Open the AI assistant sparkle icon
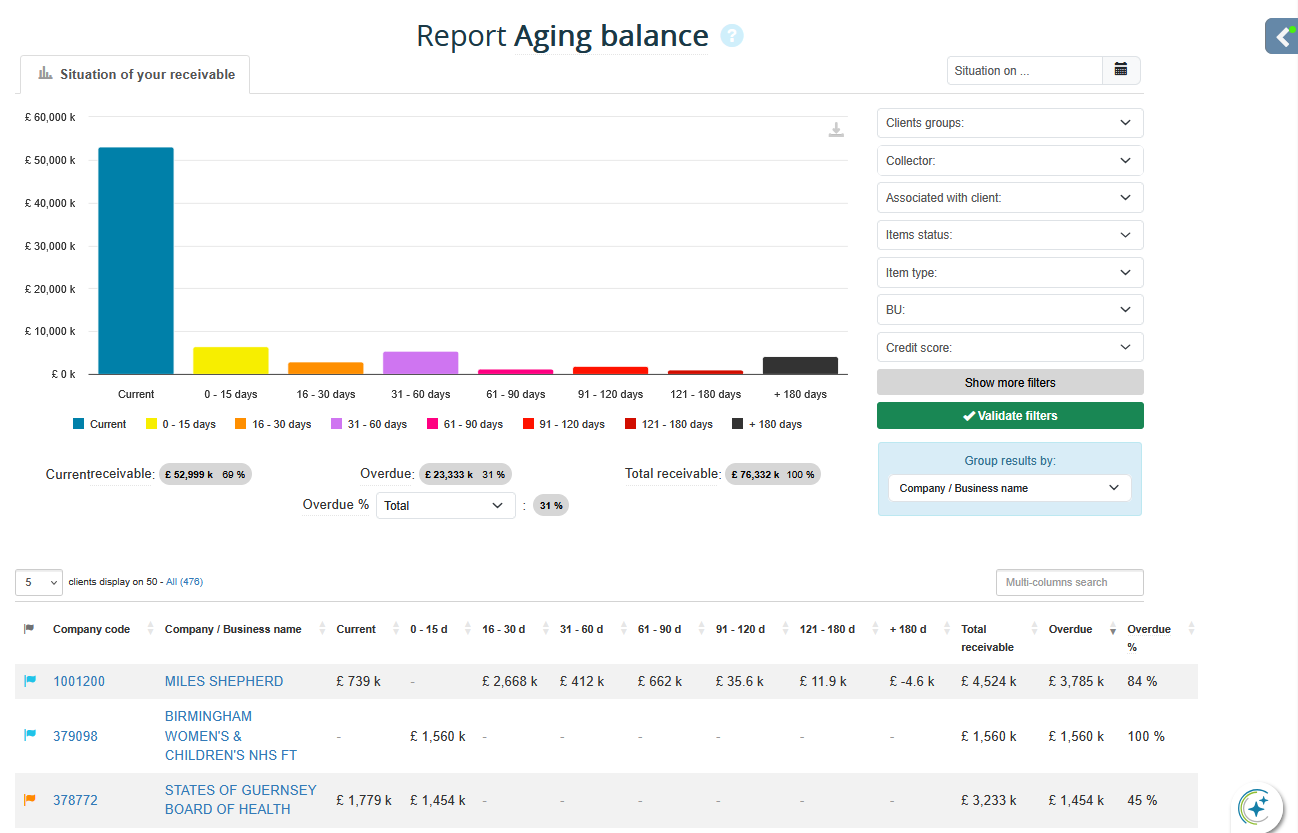1298x833 pixels. coord(1258,806)
